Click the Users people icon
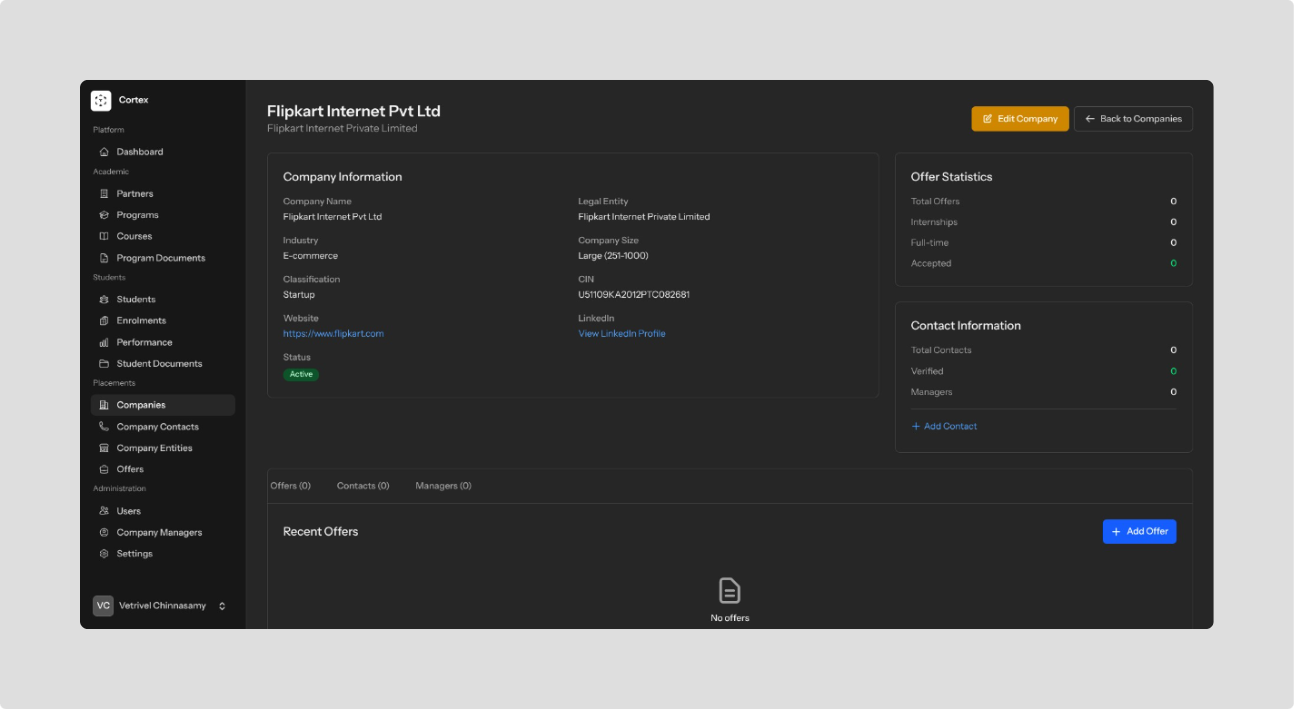Image resolution: width=1294 pixels, height=709 pixels. point(104,511)
